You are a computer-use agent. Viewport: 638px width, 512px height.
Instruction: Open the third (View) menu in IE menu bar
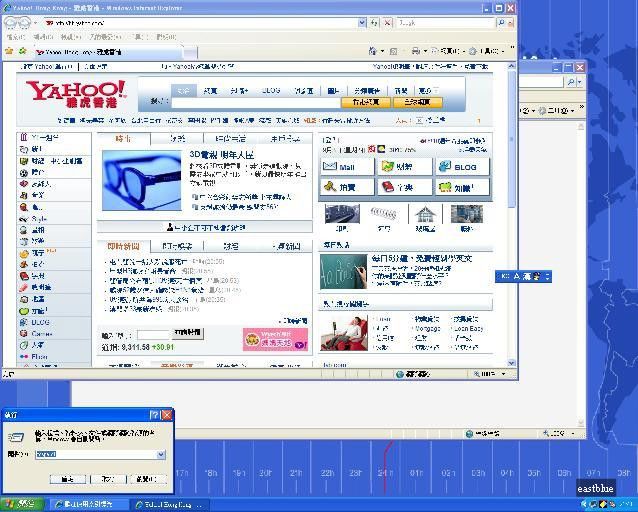pyautogui.click(x=71, y=37)
